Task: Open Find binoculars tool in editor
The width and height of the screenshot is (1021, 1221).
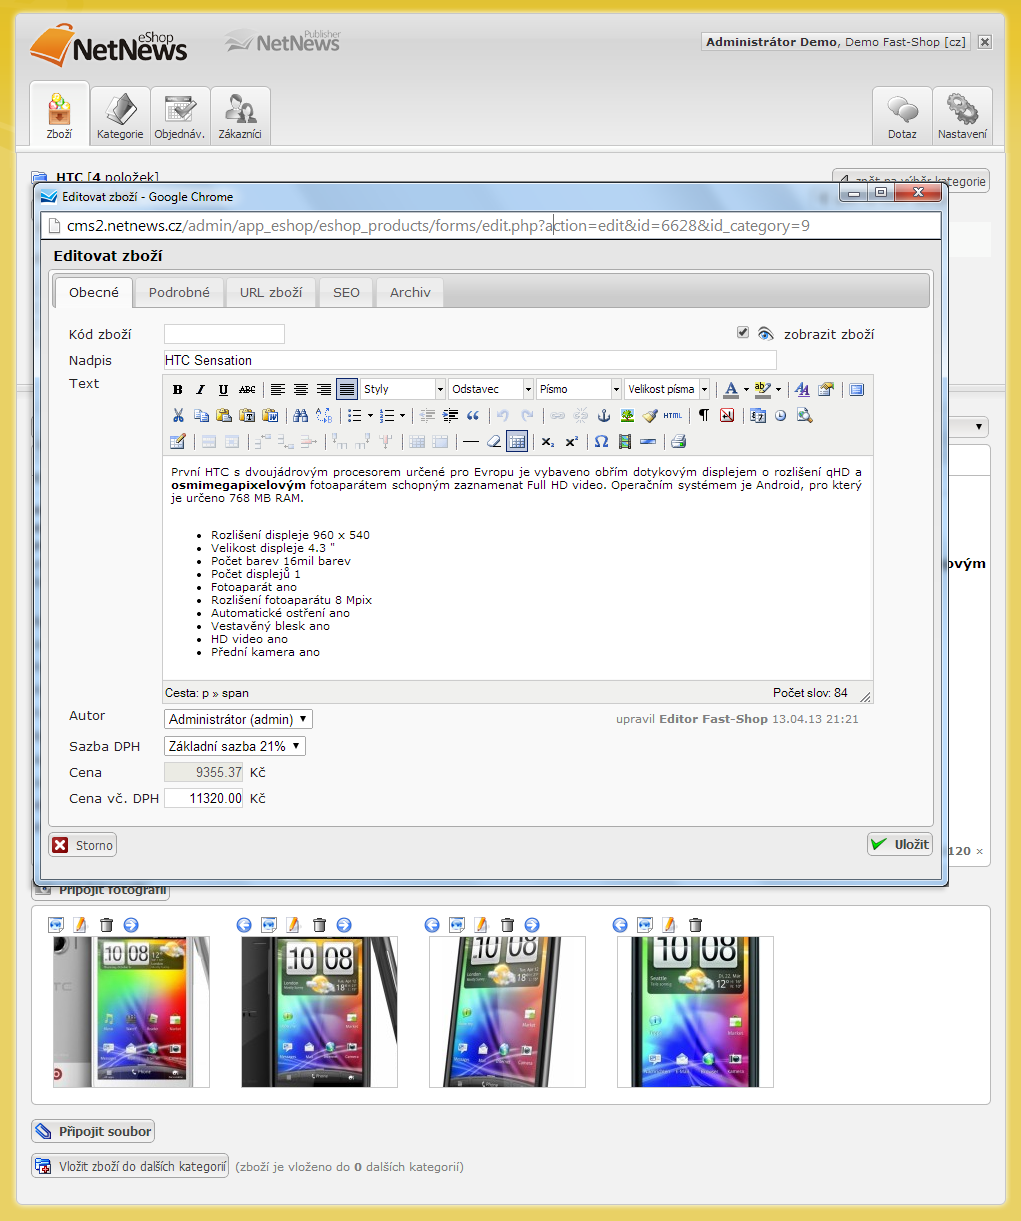Action: (x=300, y=415)
